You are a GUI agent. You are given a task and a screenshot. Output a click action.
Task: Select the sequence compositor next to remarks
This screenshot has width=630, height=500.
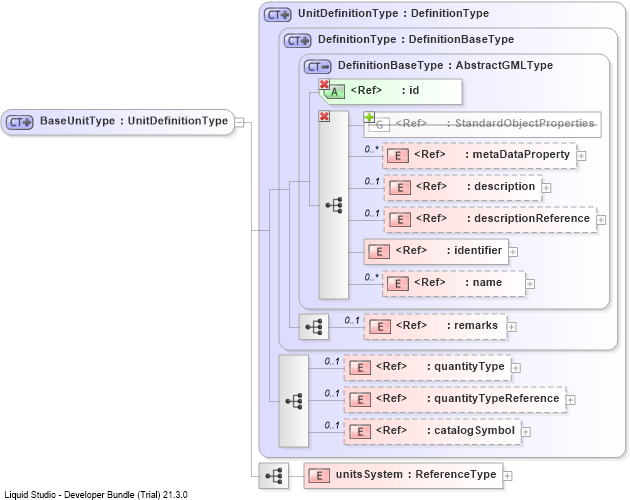coord(314,327)
